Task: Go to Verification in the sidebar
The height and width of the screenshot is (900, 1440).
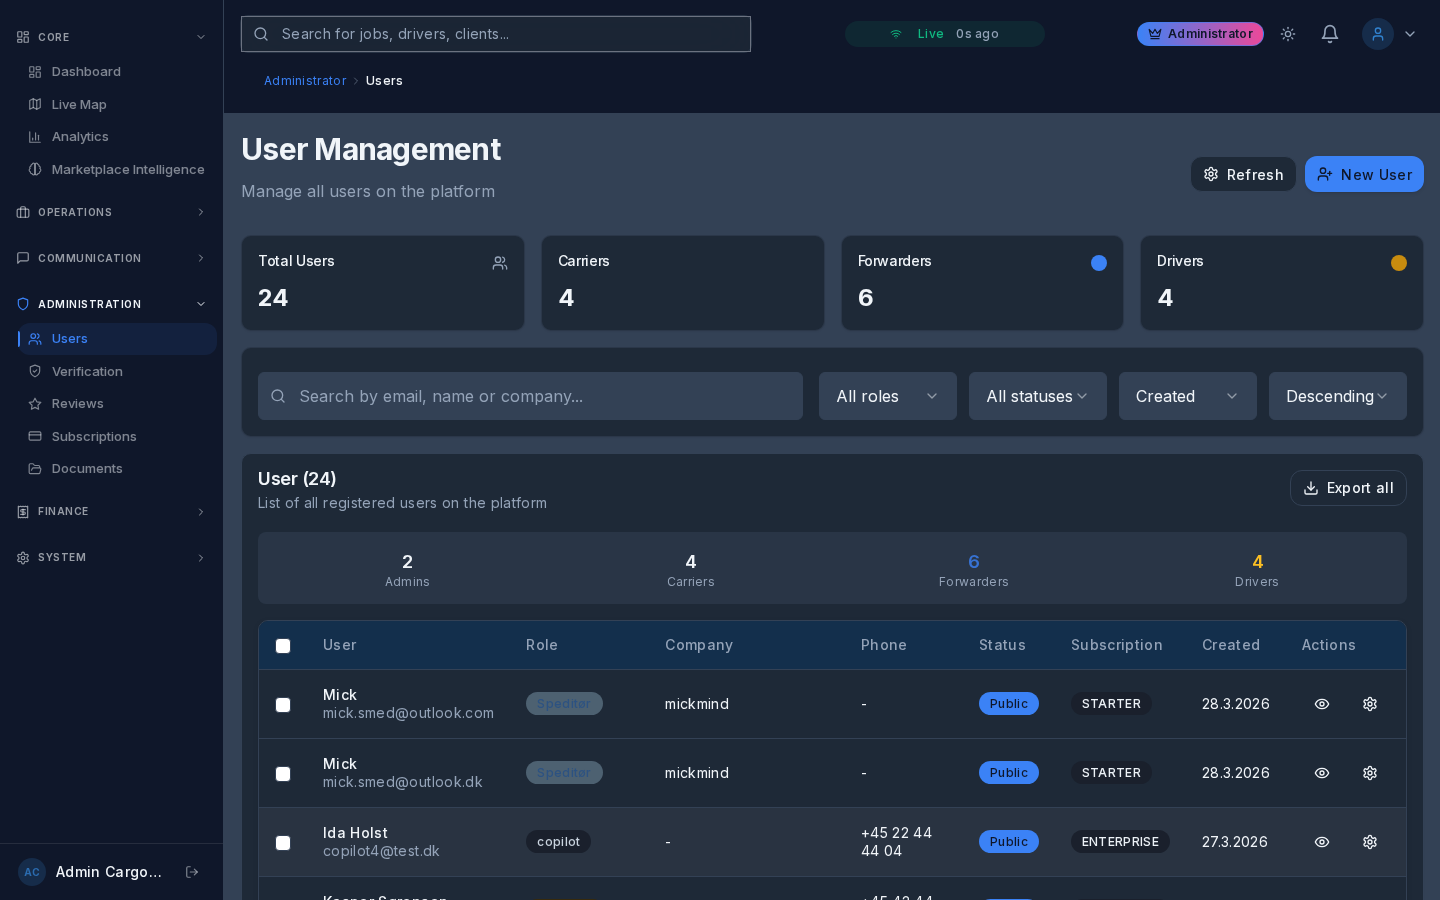Action: pyautogui.click(x=87, y=371)
